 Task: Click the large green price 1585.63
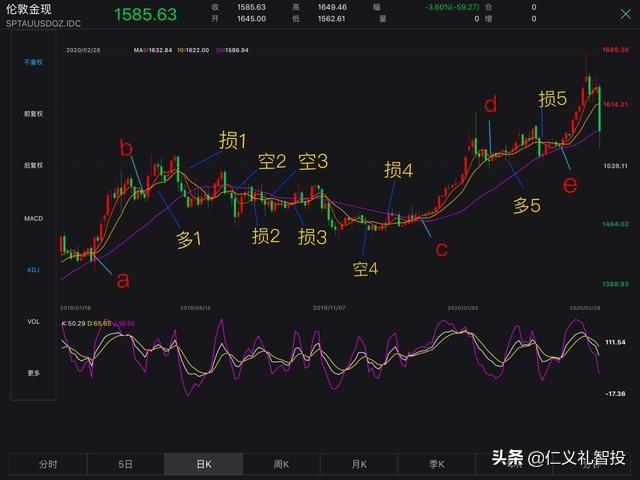point(145,15)
